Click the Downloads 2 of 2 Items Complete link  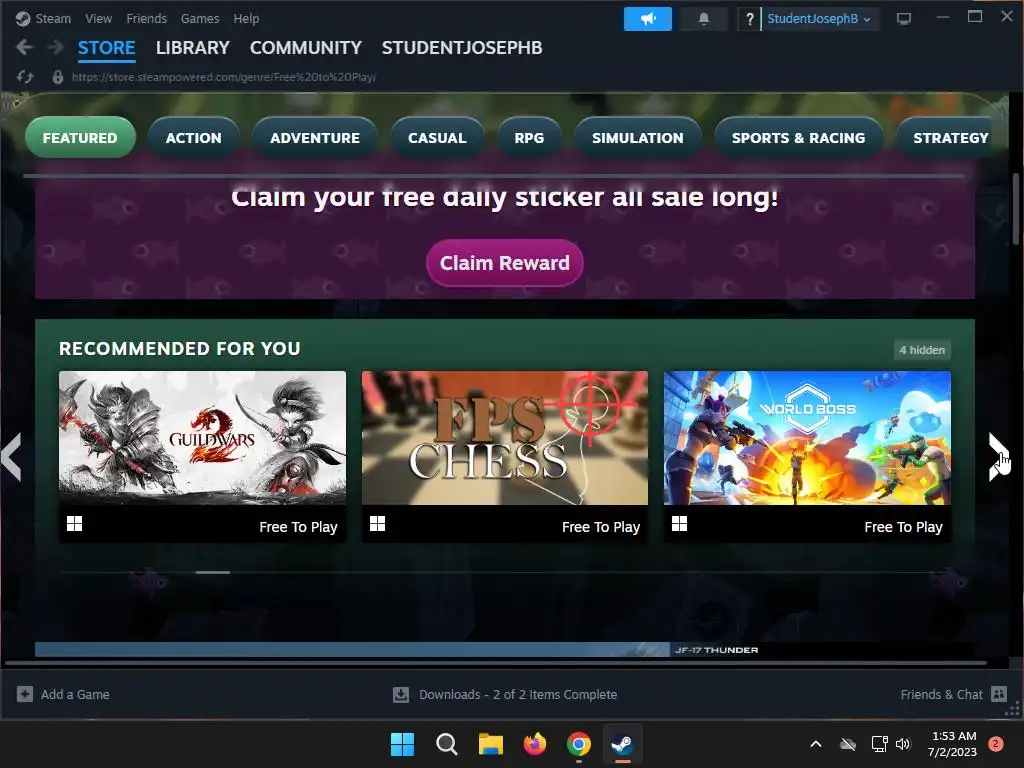518,694
